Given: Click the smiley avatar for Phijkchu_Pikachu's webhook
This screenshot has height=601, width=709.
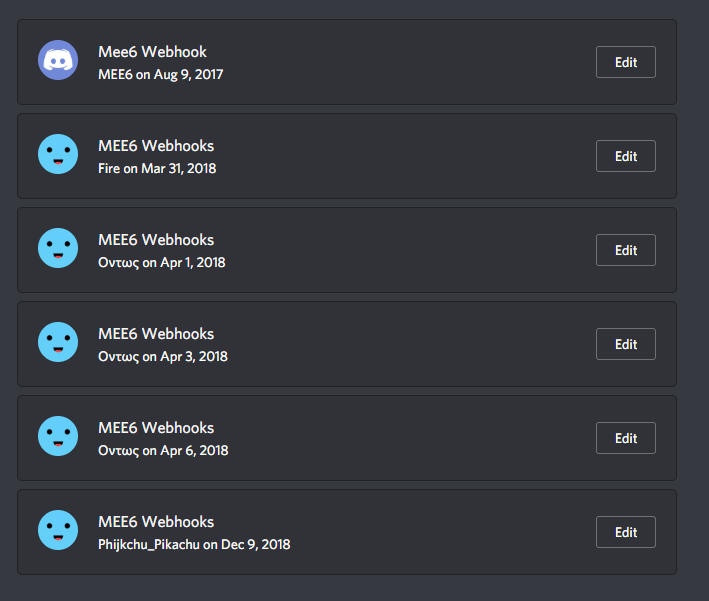Looking at the screenshot, I should [x=58, y=530].
